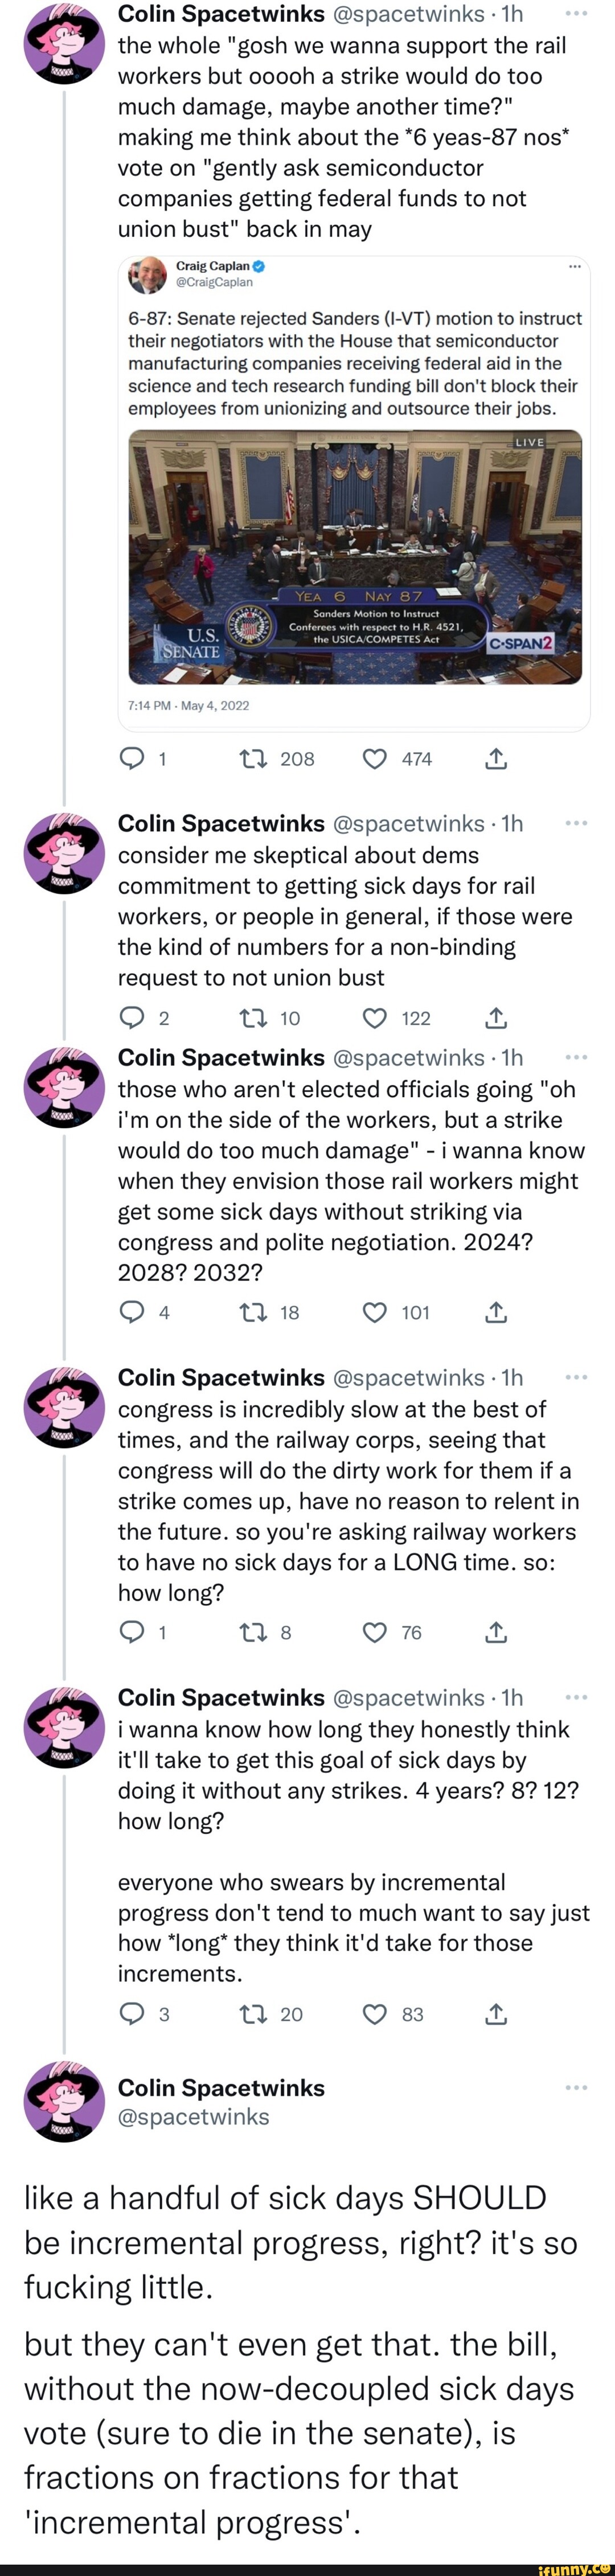Open the C-SPAN2 Senate vote video thumbnail
This screenshot has height=2576, width=615.
[x=355, y=557]
